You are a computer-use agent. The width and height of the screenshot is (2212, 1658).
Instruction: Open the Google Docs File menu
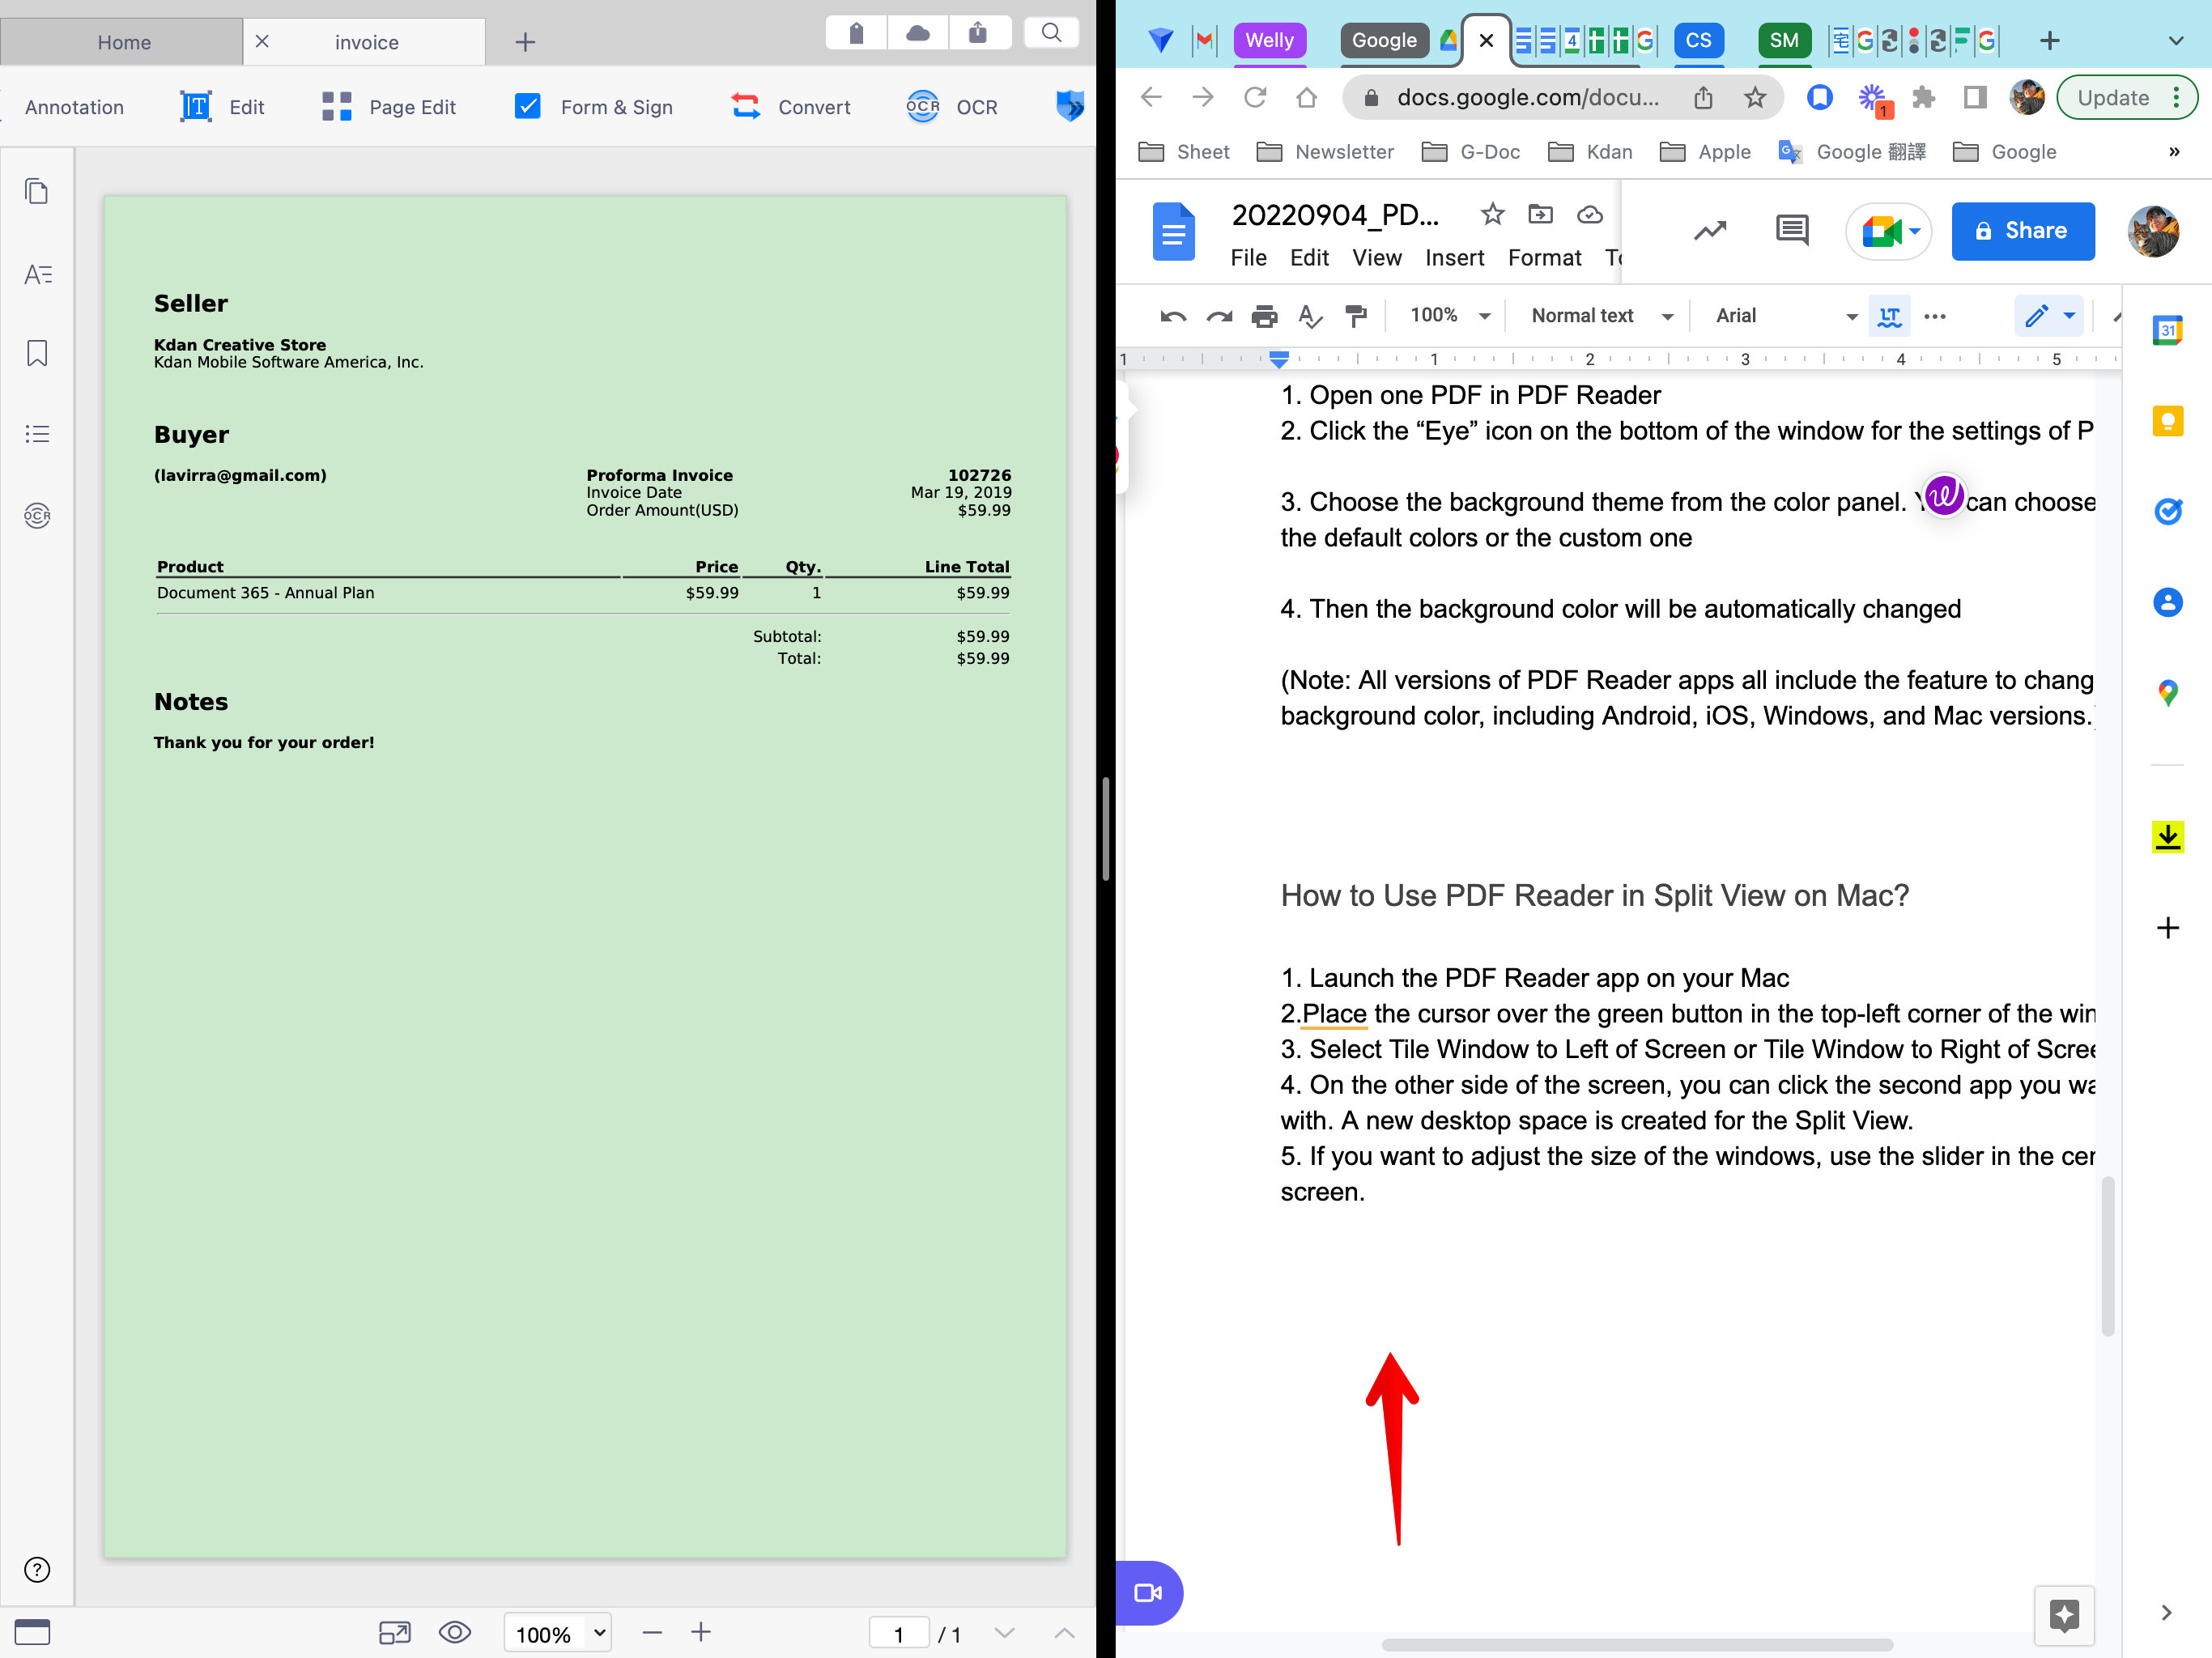tap(1248, 258)
